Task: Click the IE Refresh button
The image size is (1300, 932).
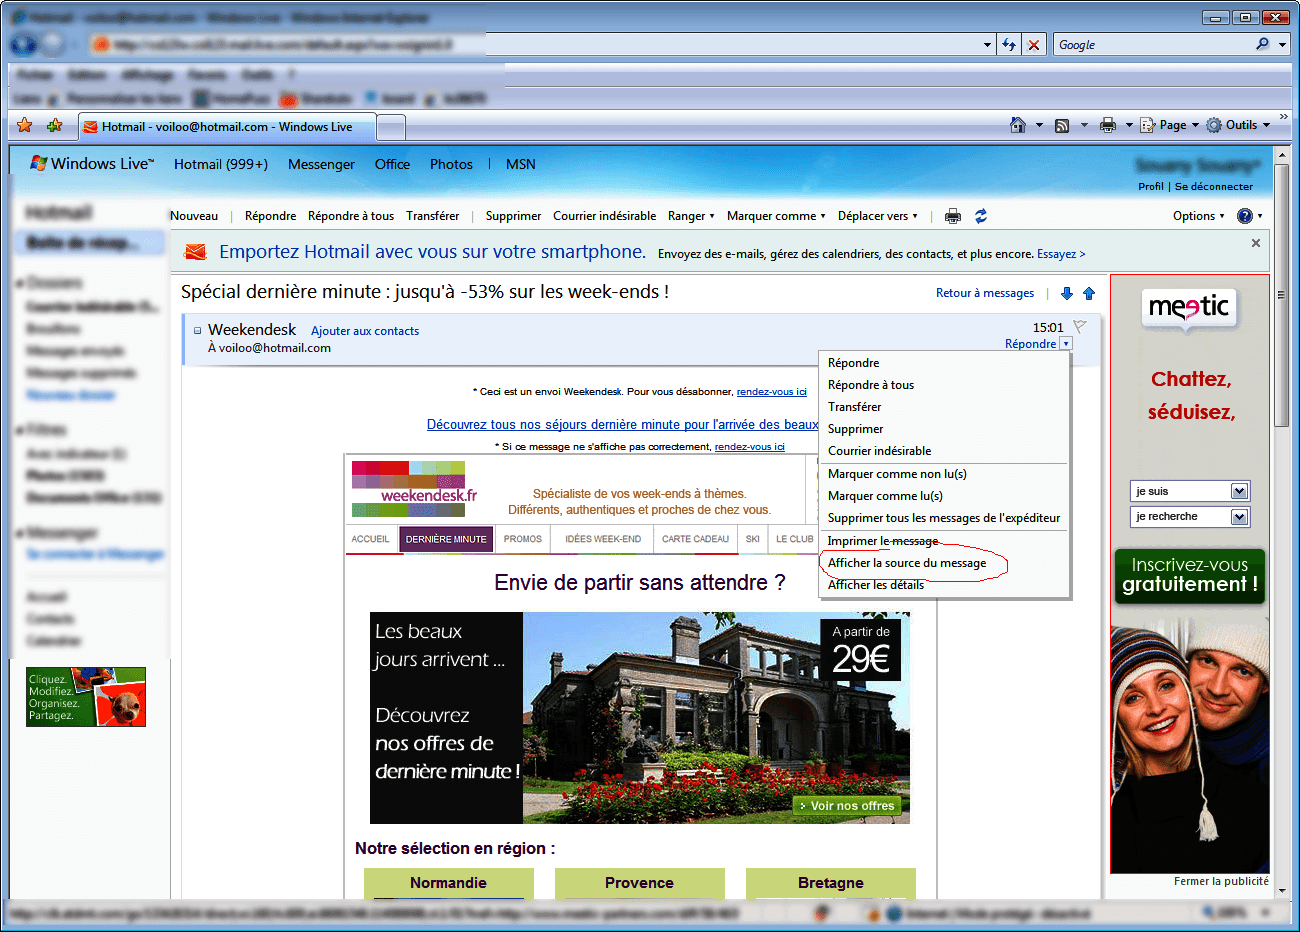Action: click(1009, 45)
